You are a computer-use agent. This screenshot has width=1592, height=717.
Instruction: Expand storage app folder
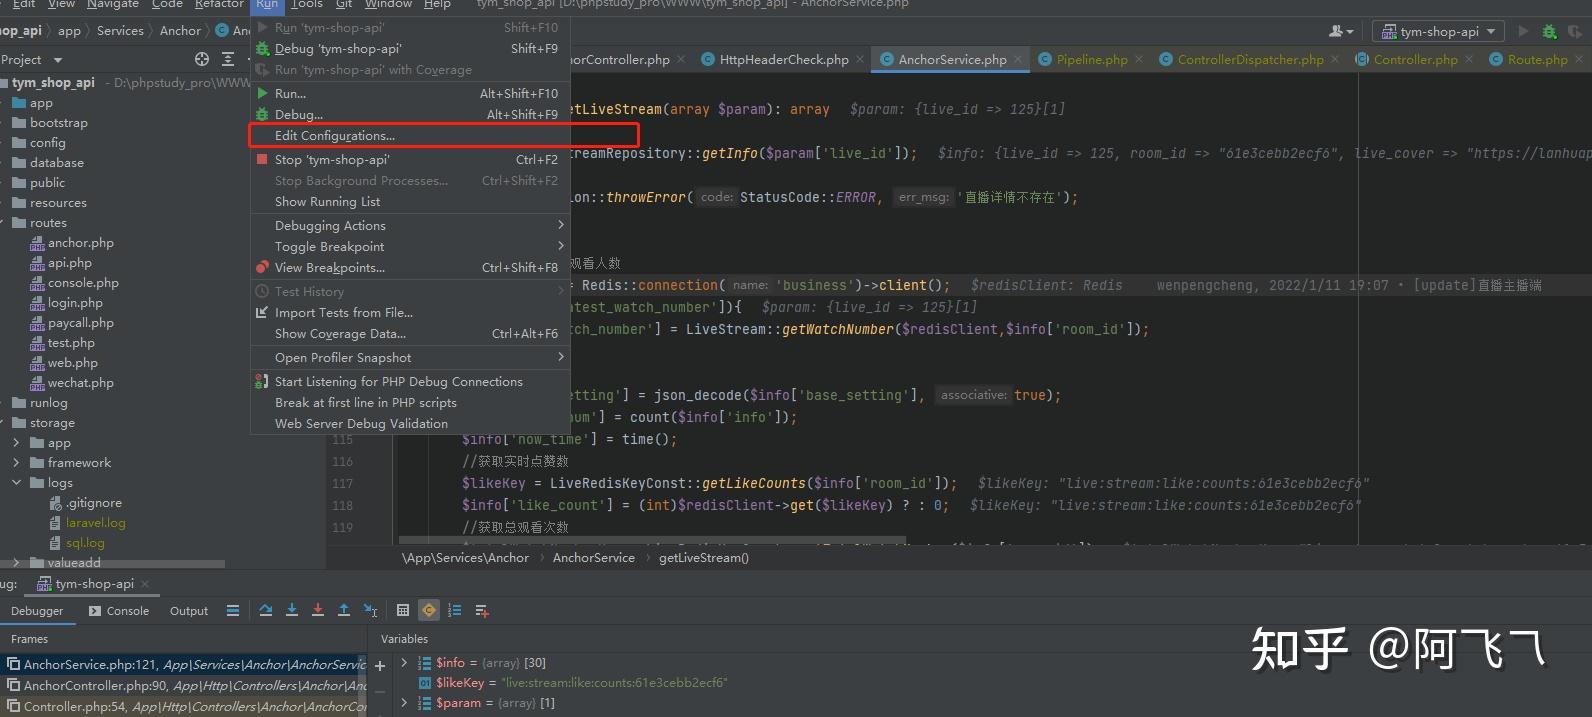(x=16, y=443)
